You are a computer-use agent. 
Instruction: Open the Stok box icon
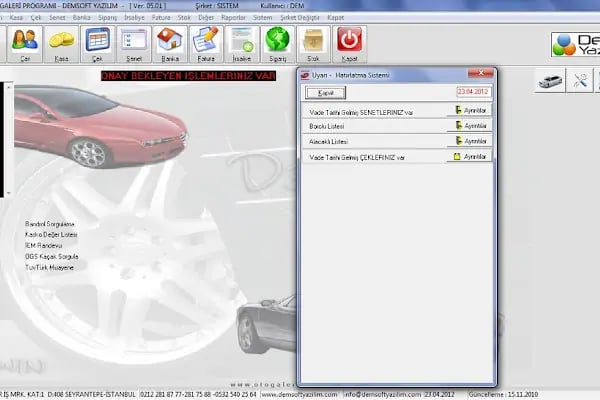pos(313,44)
